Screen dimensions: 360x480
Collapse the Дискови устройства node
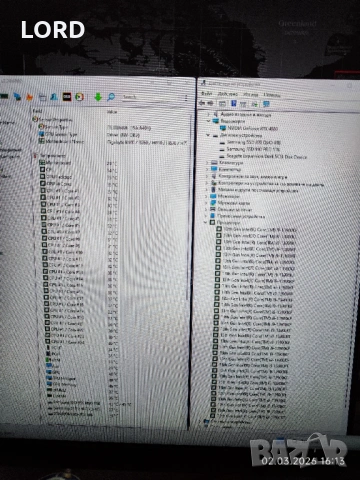click(208, 135)
